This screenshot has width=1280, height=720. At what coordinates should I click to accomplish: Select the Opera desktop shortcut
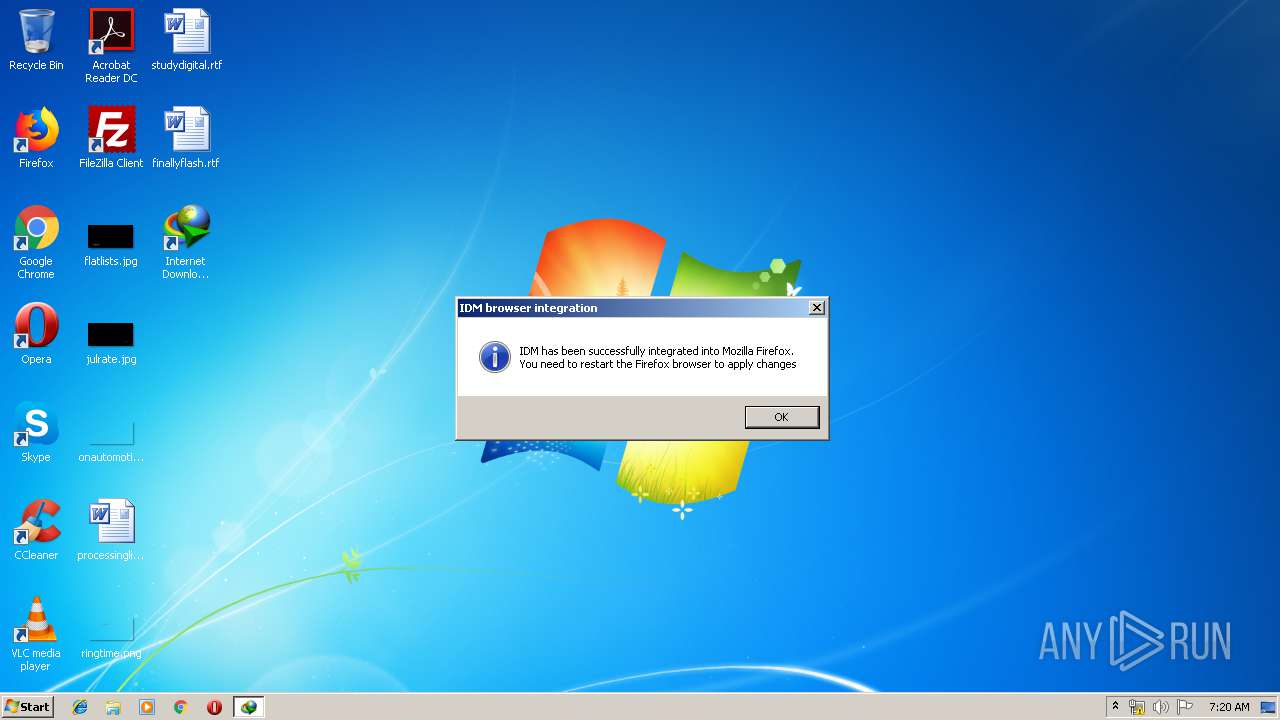(36, 334)
